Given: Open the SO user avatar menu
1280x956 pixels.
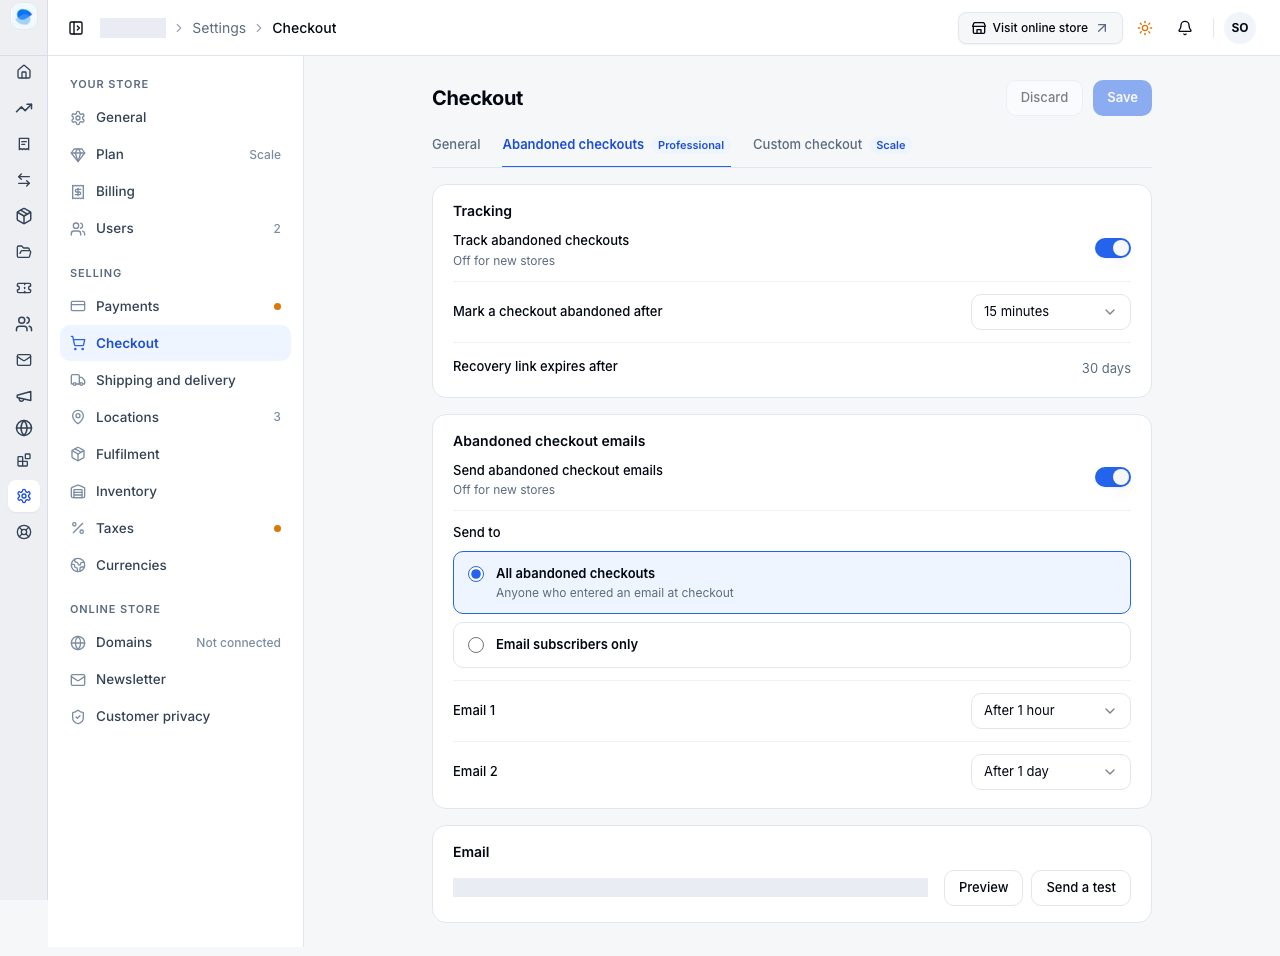Looking at the screenshot, I should tap(1240, 28).
